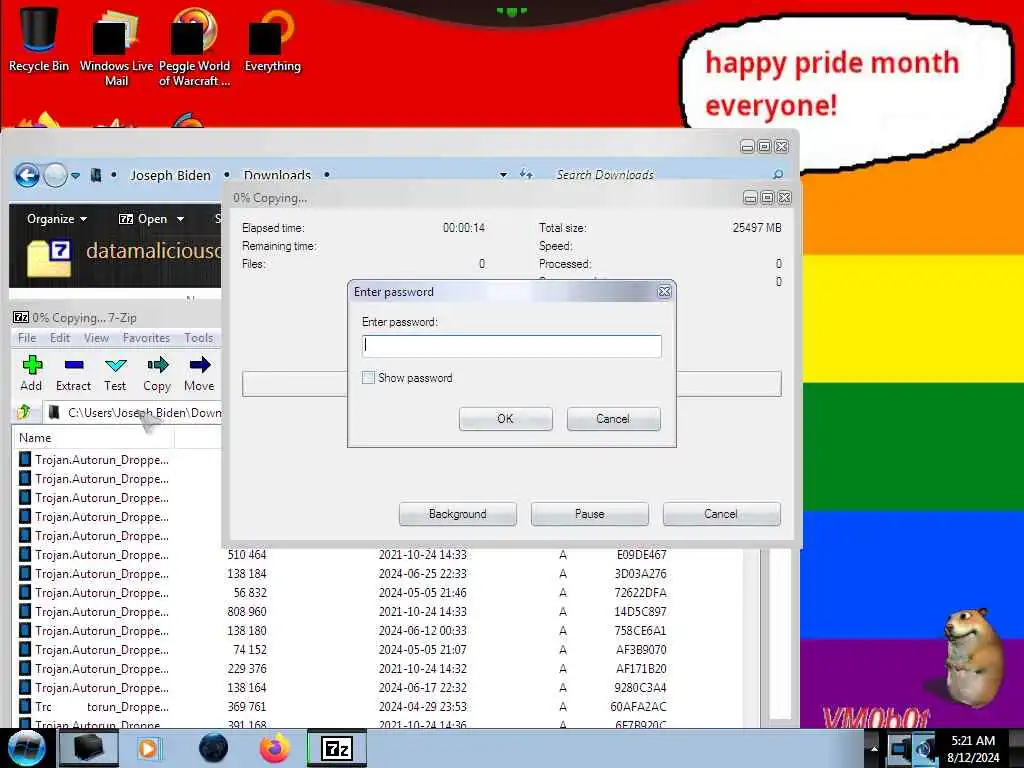1024x768 pixels.
Task: Open the 7-Zip Favorites menu
Action: [146, 338]
